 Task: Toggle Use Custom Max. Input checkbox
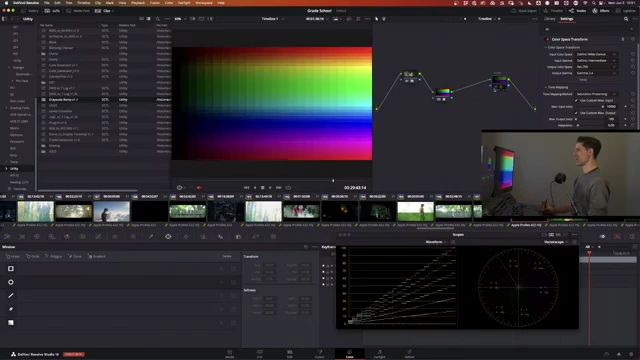click(x=576, y=100)
